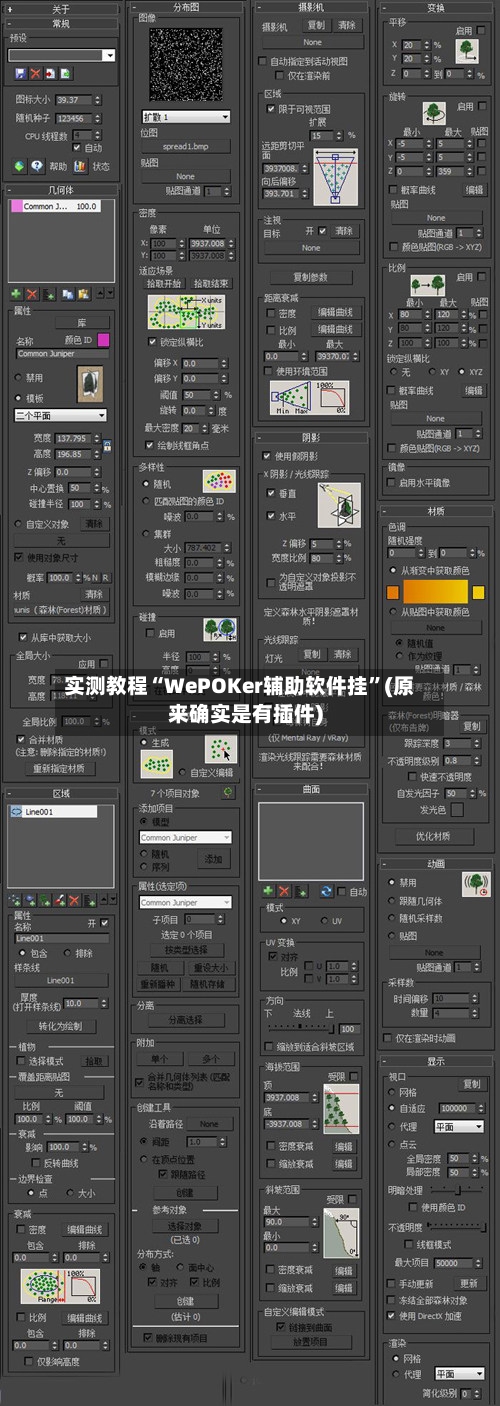Collapse the 常规 rollout header
This screenshot has height=1406, width=500.
[x=62, y=22]
